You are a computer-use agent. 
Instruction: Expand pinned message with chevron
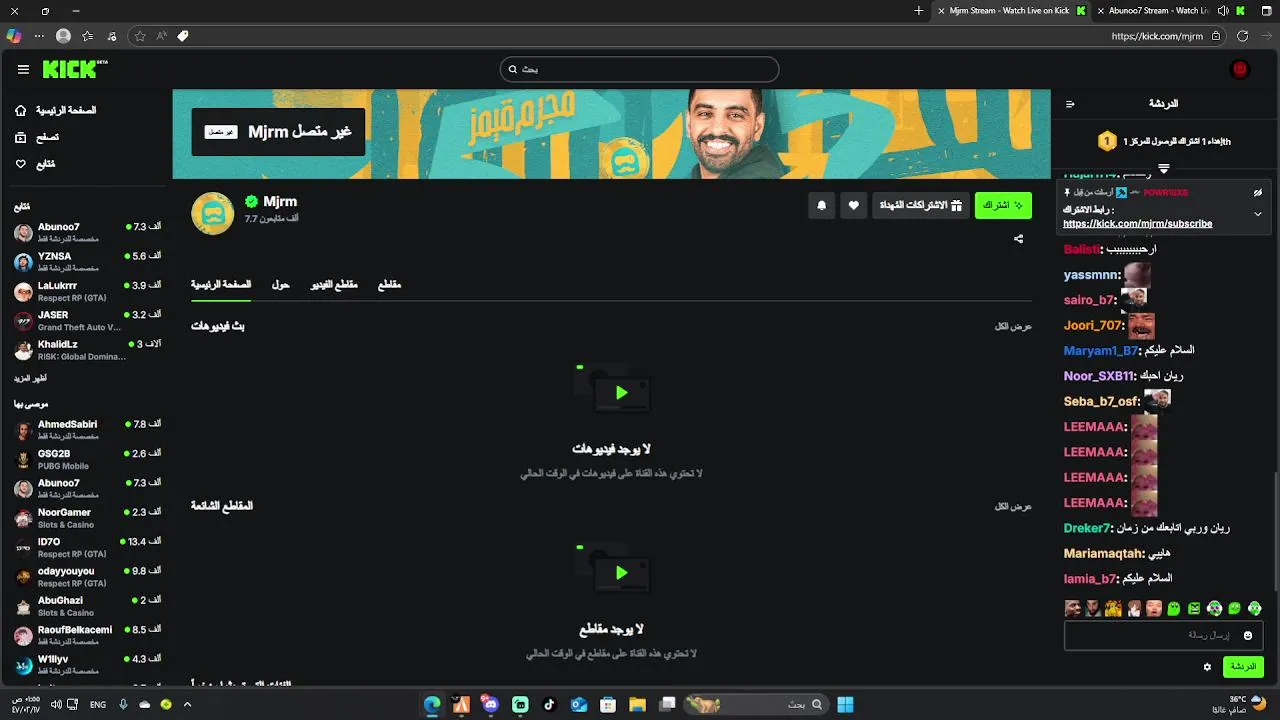point(1258,214)
